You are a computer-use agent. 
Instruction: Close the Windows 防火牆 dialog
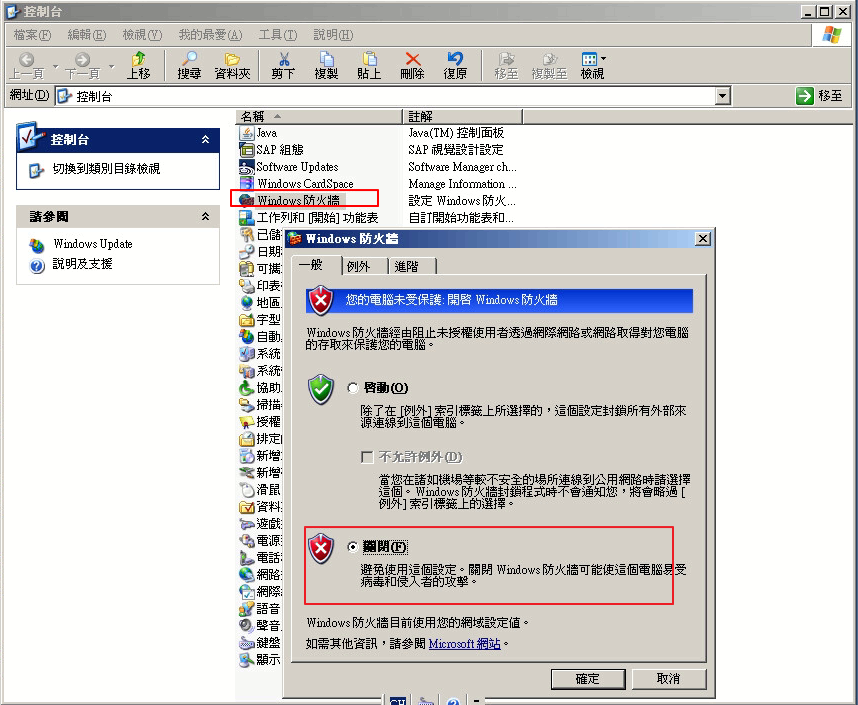[703, 239]
